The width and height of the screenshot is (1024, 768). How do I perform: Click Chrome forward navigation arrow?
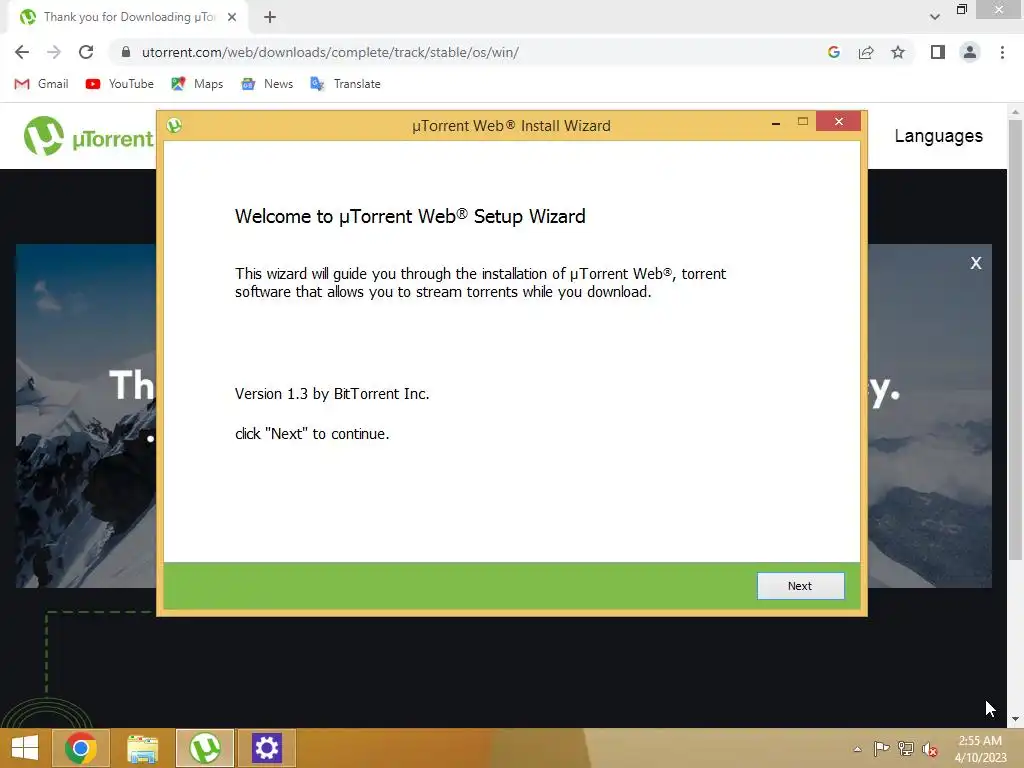(x=54, y=52)
